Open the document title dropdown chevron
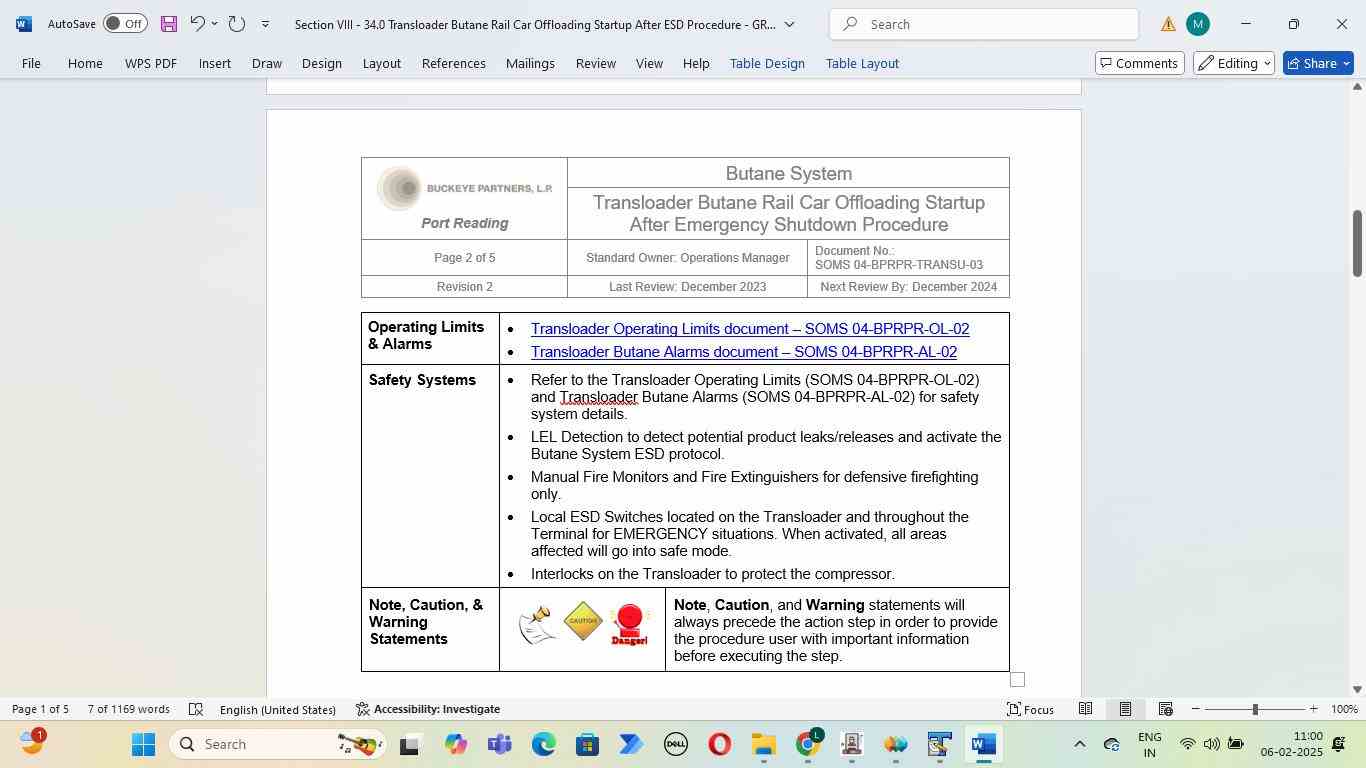This screenshot has height=768, width=1366. [789, 24]
